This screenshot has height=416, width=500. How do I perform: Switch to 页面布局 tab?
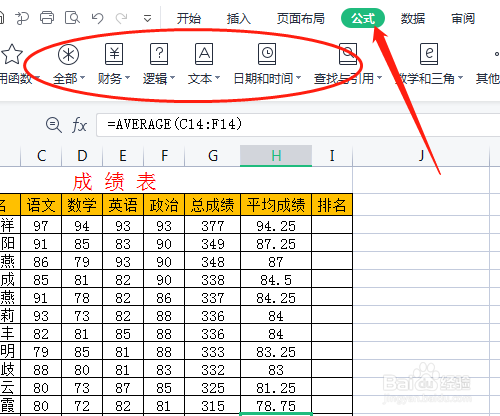301,18
